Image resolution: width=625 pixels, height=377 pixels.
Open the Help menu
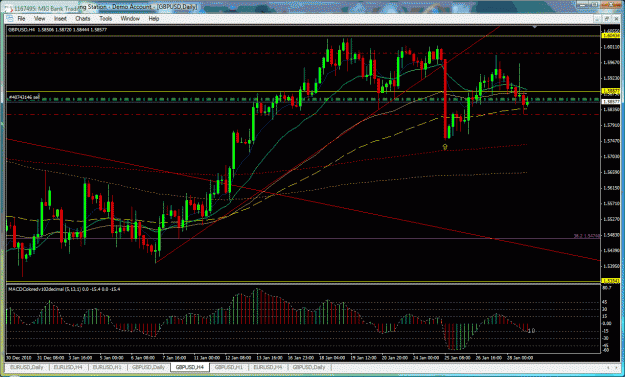point(153,19)
